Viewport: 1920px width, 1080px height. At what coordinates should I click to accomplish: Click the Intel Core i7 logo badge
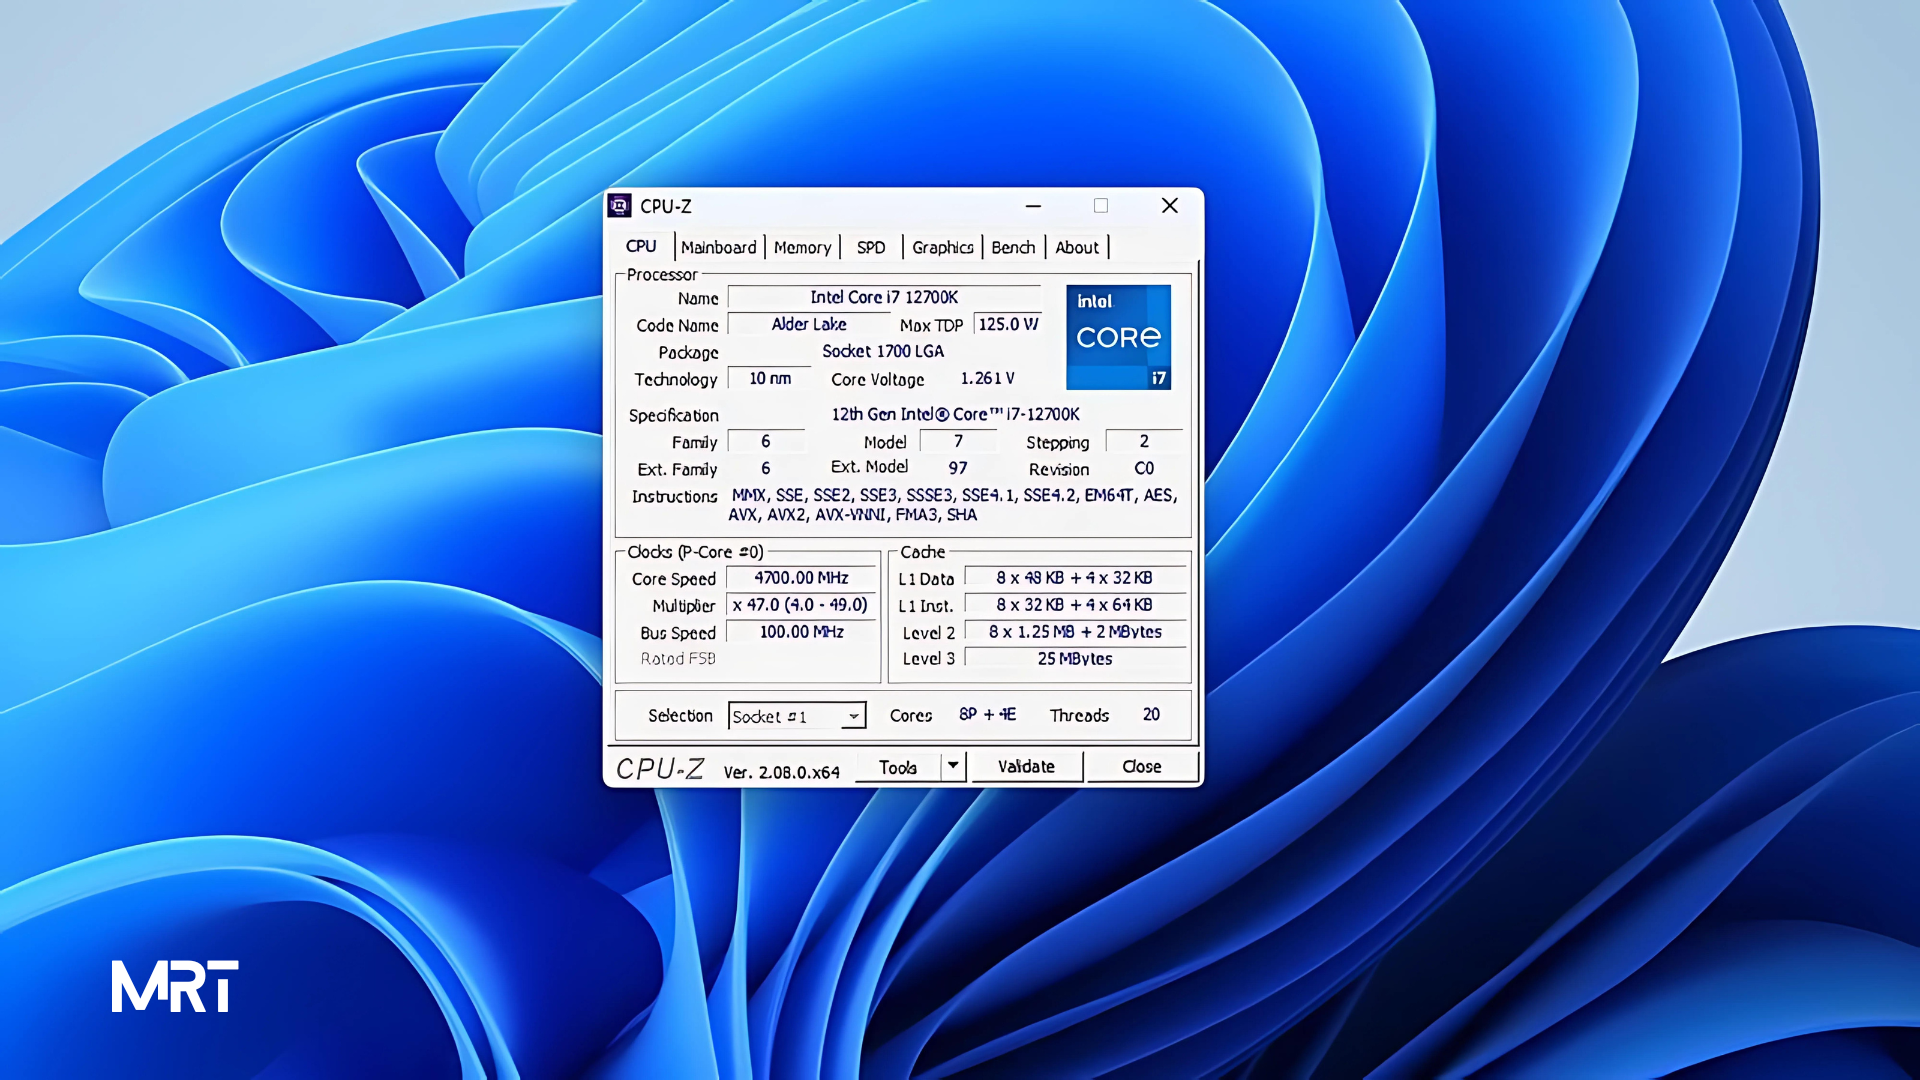1118,337
